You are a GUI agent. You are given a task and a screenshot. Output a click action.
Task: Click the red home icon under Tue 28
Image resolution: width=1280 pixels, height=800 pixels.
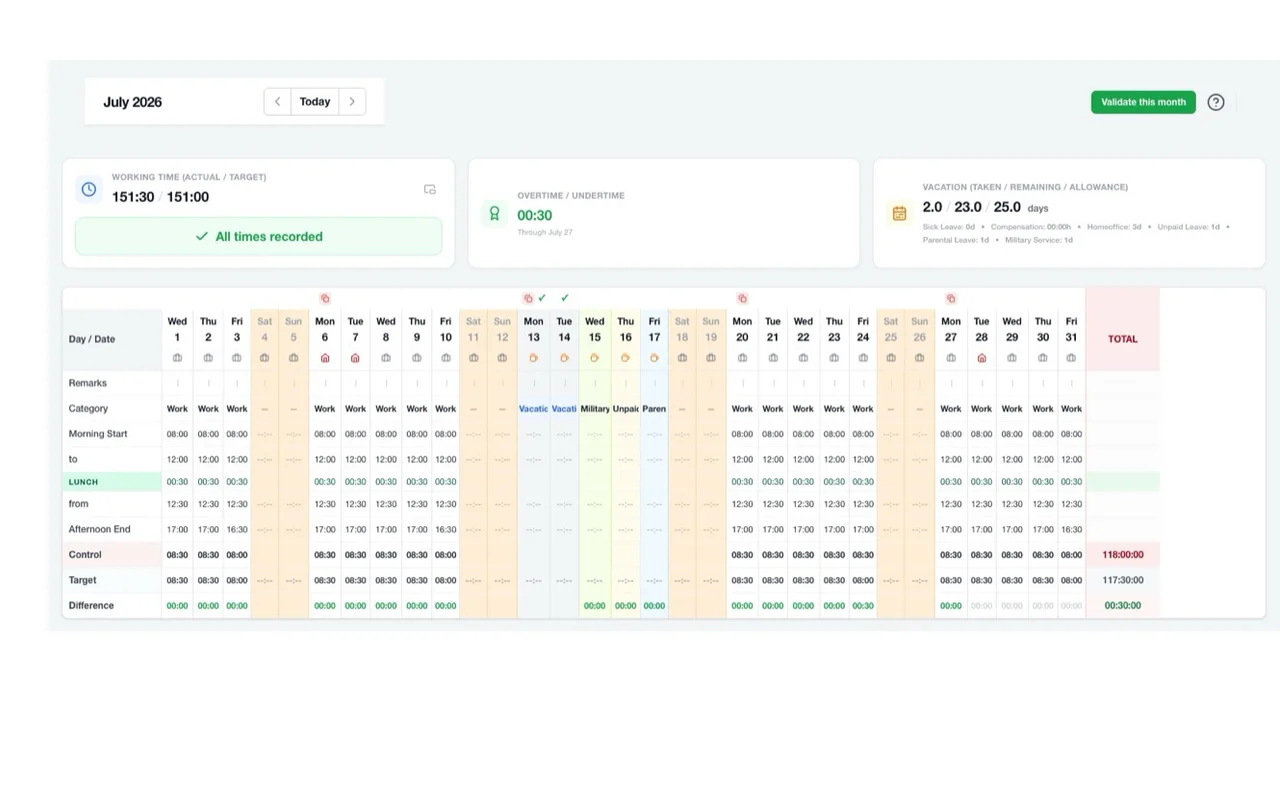982,358
